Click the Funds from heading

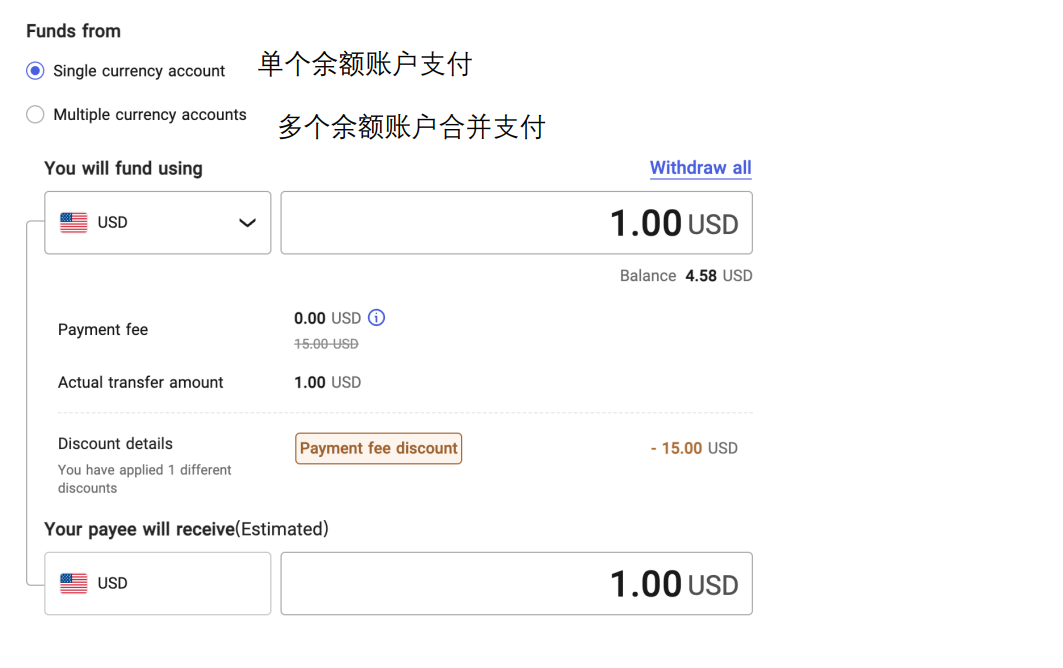[x=73, y=31]
